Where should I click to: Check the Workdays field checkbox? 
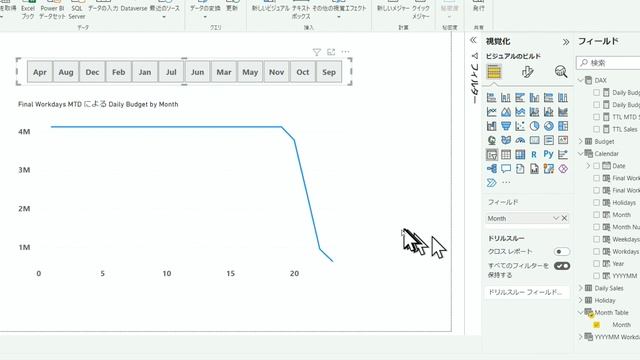[596, 251]
